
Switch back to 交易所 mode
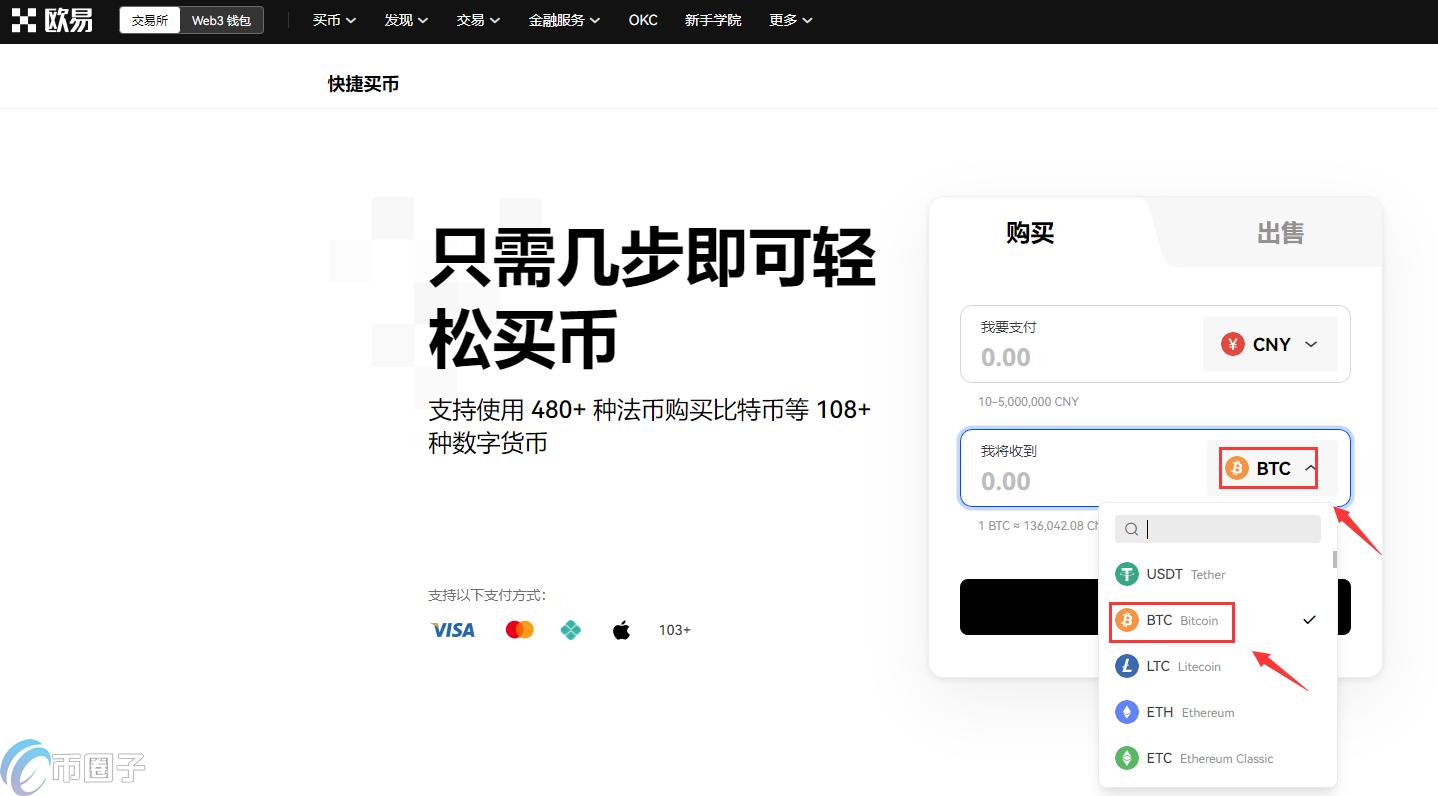[148, 19]
